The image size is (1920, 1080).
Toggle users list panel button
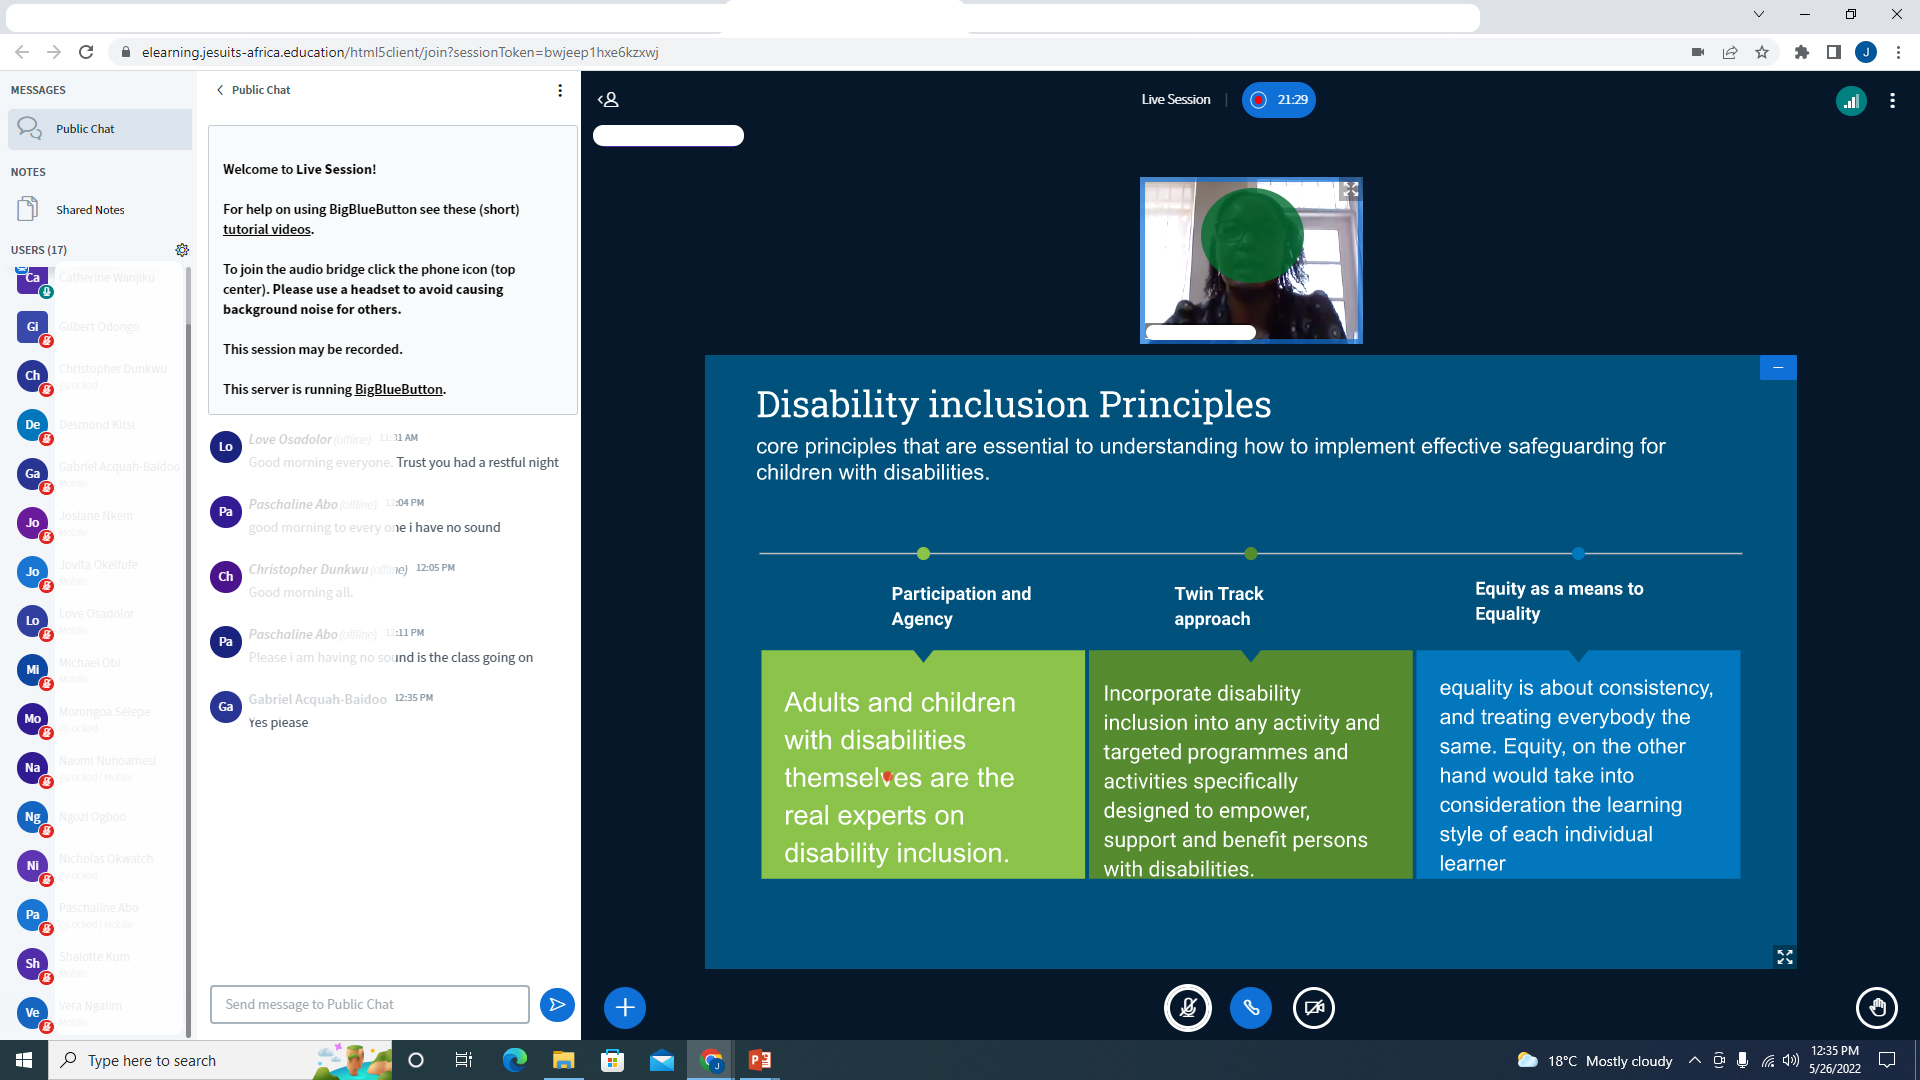click(608, 100)
